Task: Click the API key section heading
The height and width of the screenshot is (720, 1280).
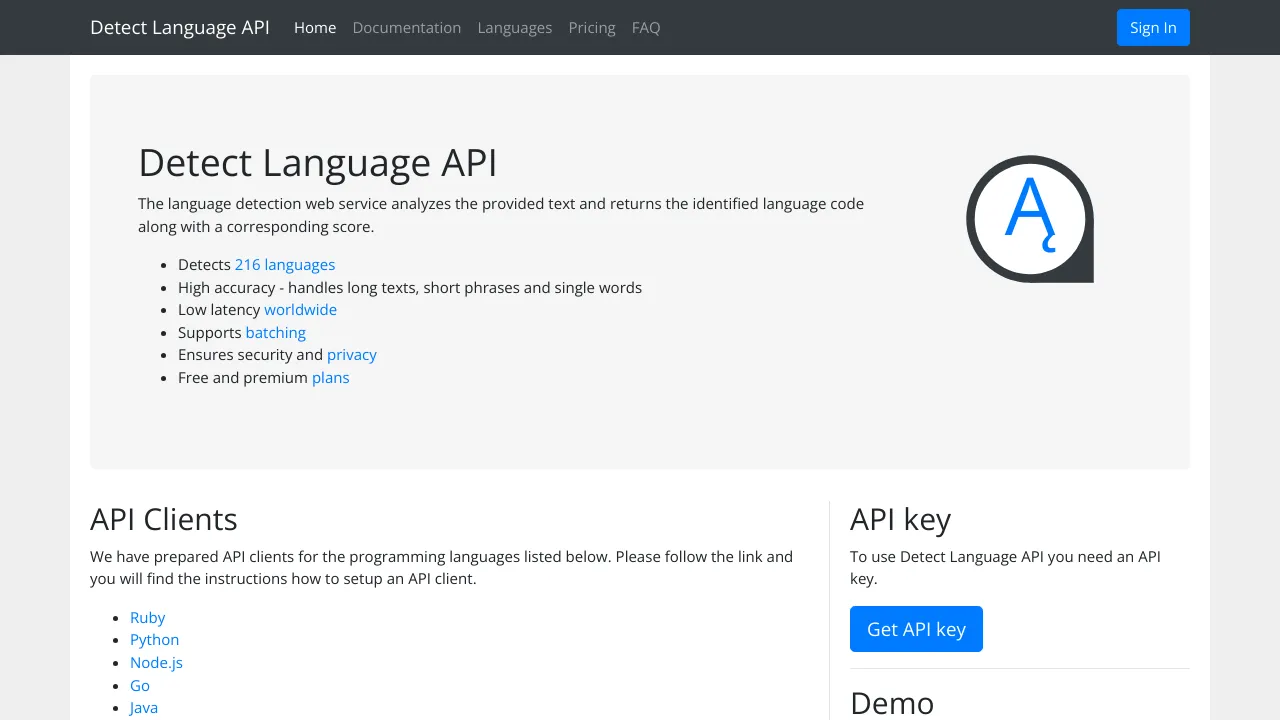Action: 901,520
